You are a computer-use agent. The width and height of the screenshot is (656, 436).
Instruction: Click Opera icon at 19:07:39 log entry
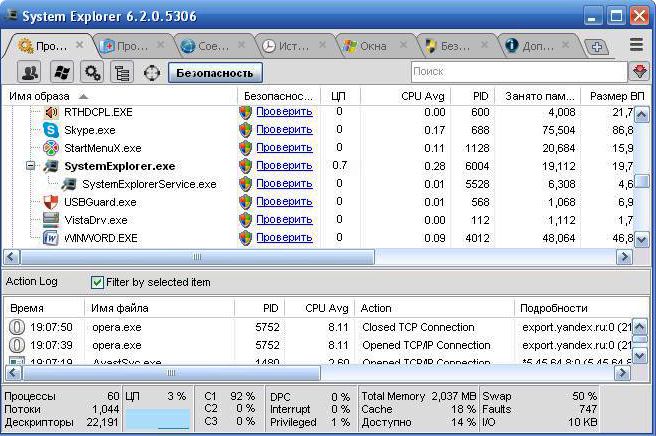tap(17, 345)
